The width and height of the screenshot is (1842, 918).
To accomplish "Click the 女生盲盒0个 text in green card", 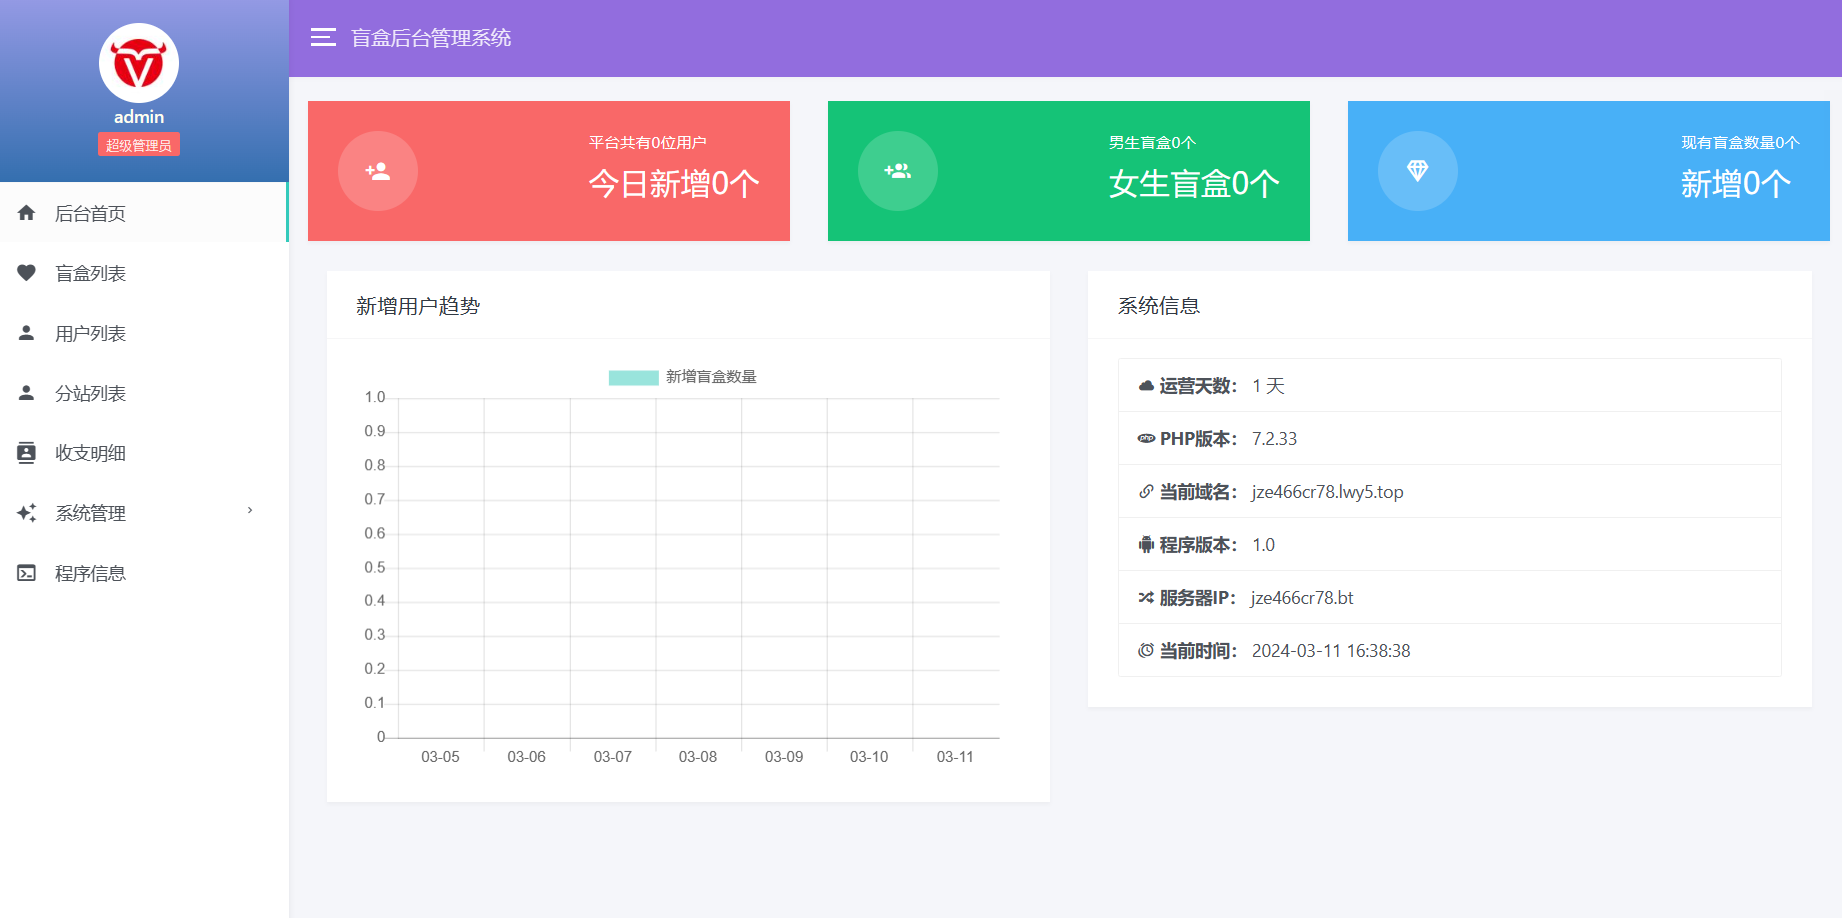I will [1194, 184].
